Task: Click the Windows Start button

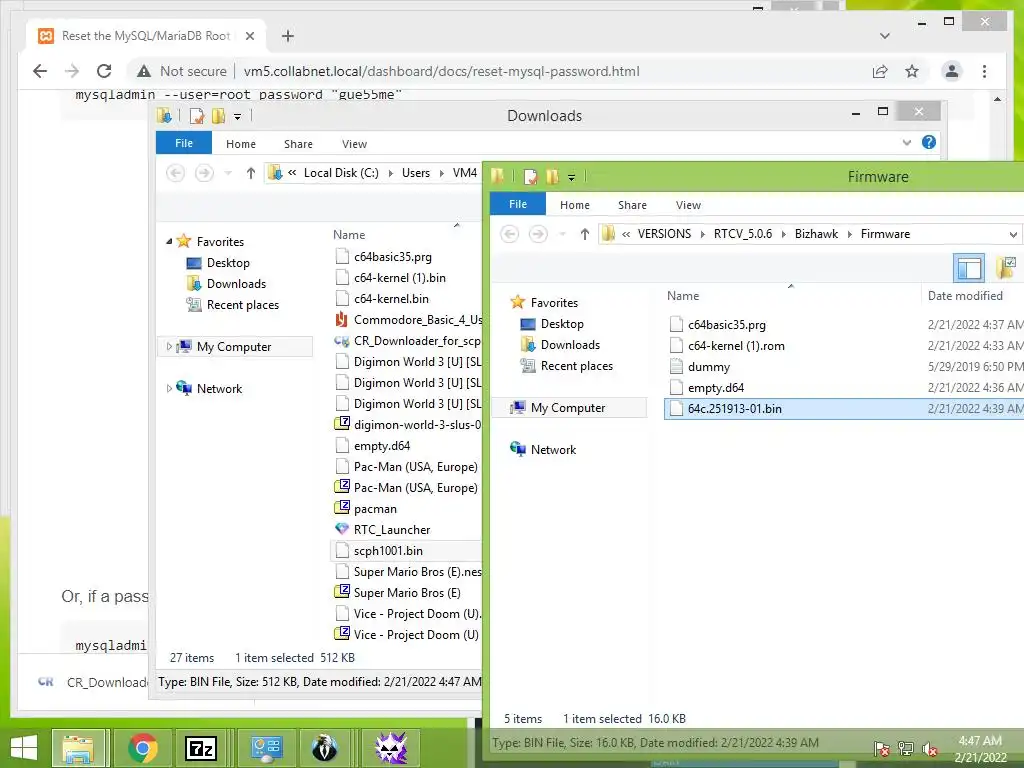Action: point(24,748)
